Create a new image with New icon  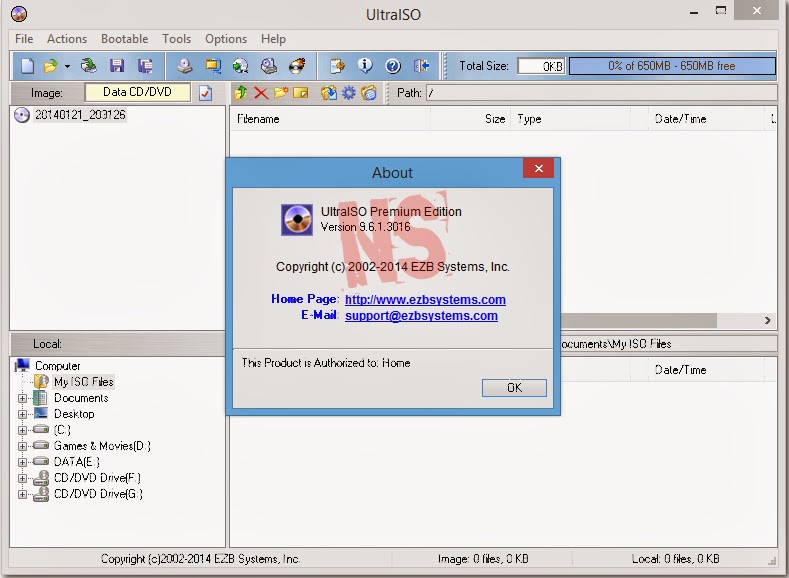pos(28,66)
